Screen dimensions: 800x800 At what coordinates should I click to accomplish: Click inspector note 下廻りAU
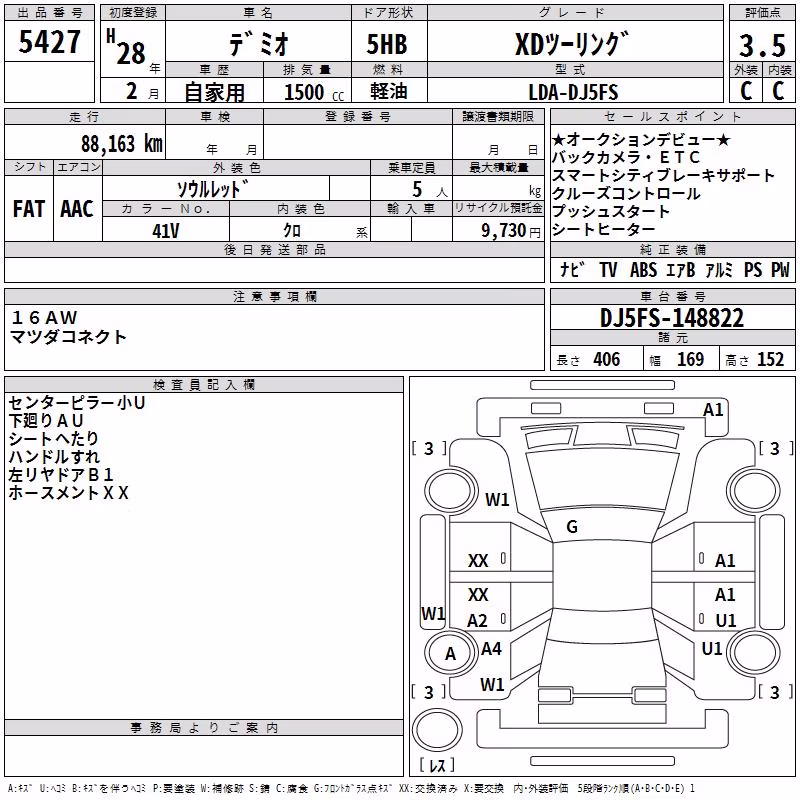click(46, 421)
